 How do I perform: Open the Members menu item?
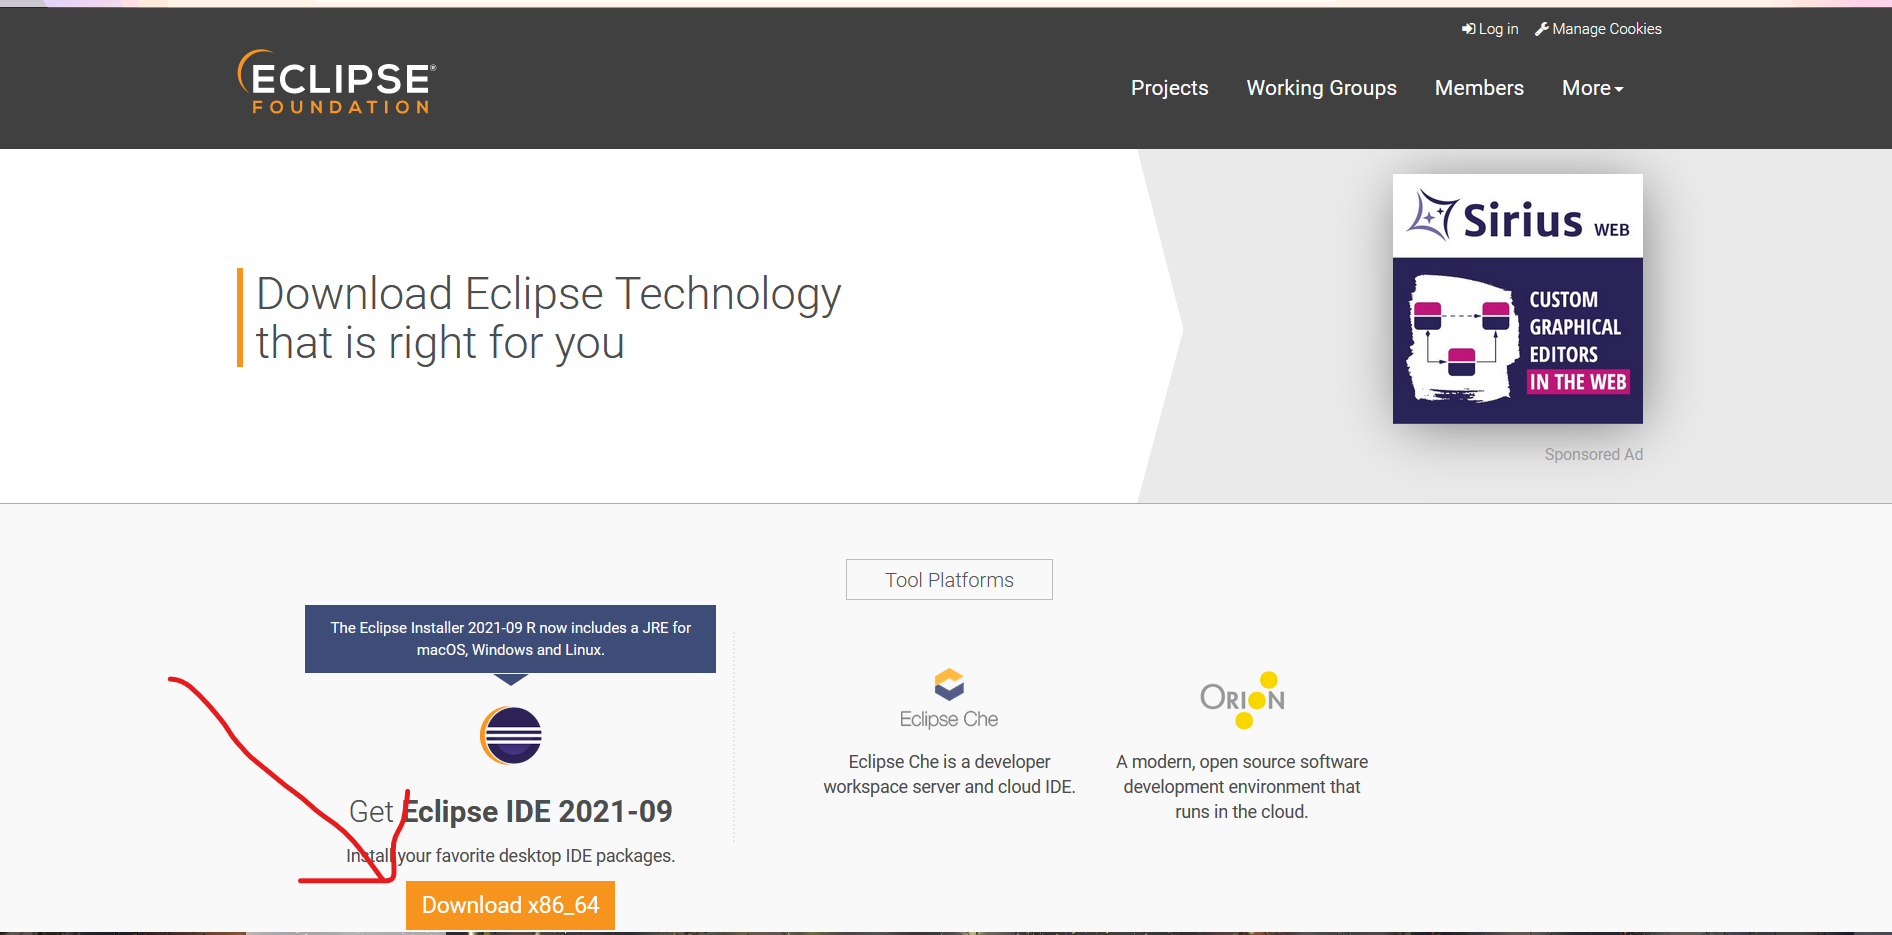pos(1479,88)
